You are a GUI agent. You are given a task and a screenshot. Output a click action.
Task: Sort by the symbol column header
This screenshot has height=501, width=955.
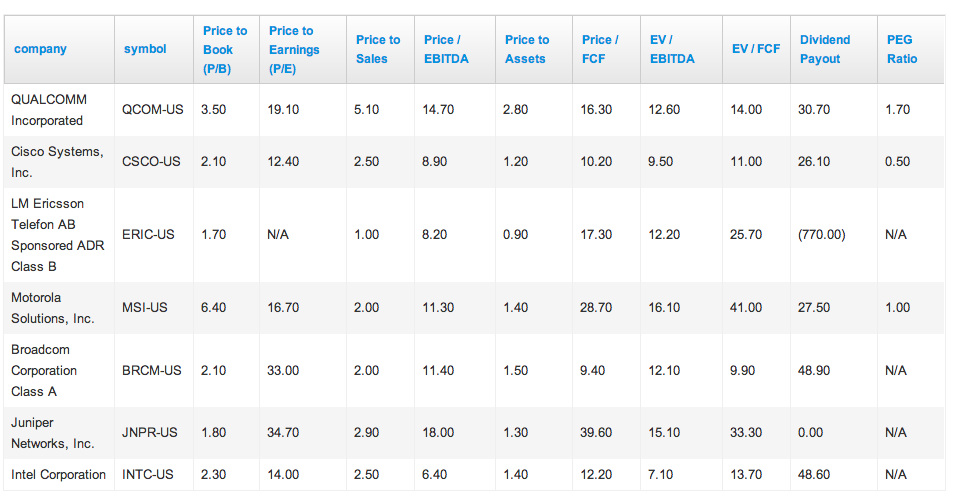145,49
